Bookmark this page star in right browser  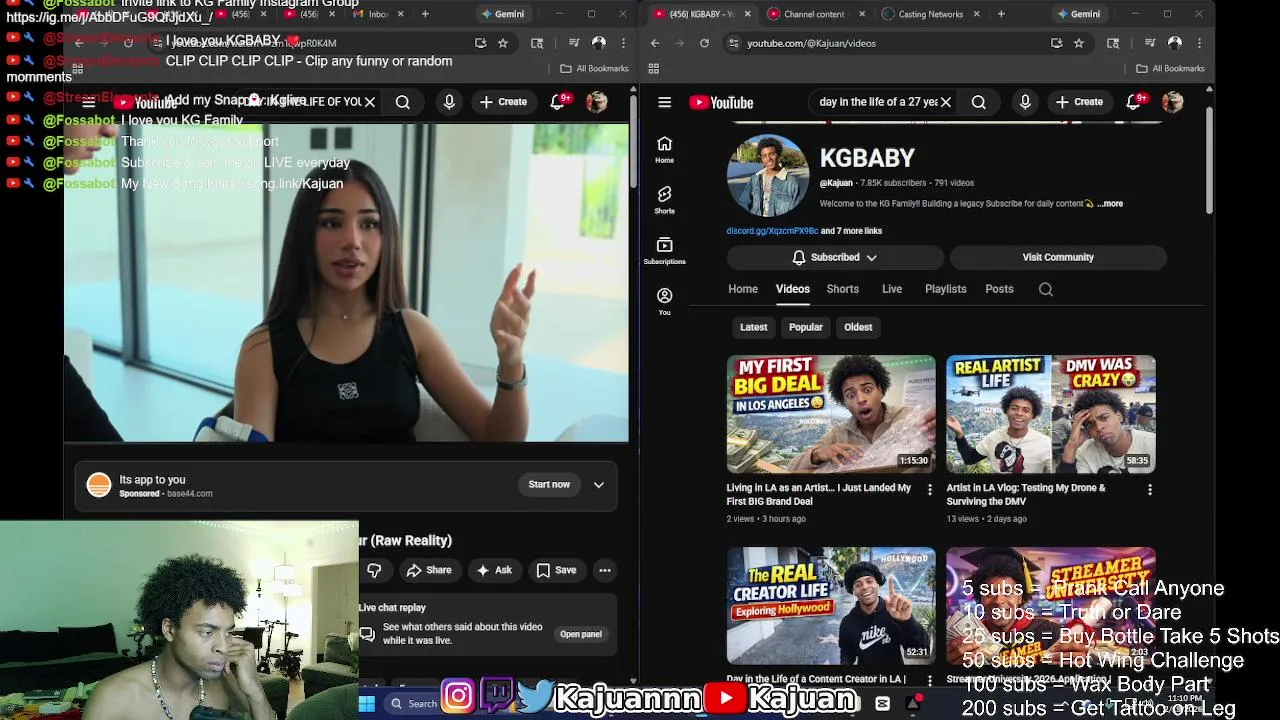point(1079,43)
